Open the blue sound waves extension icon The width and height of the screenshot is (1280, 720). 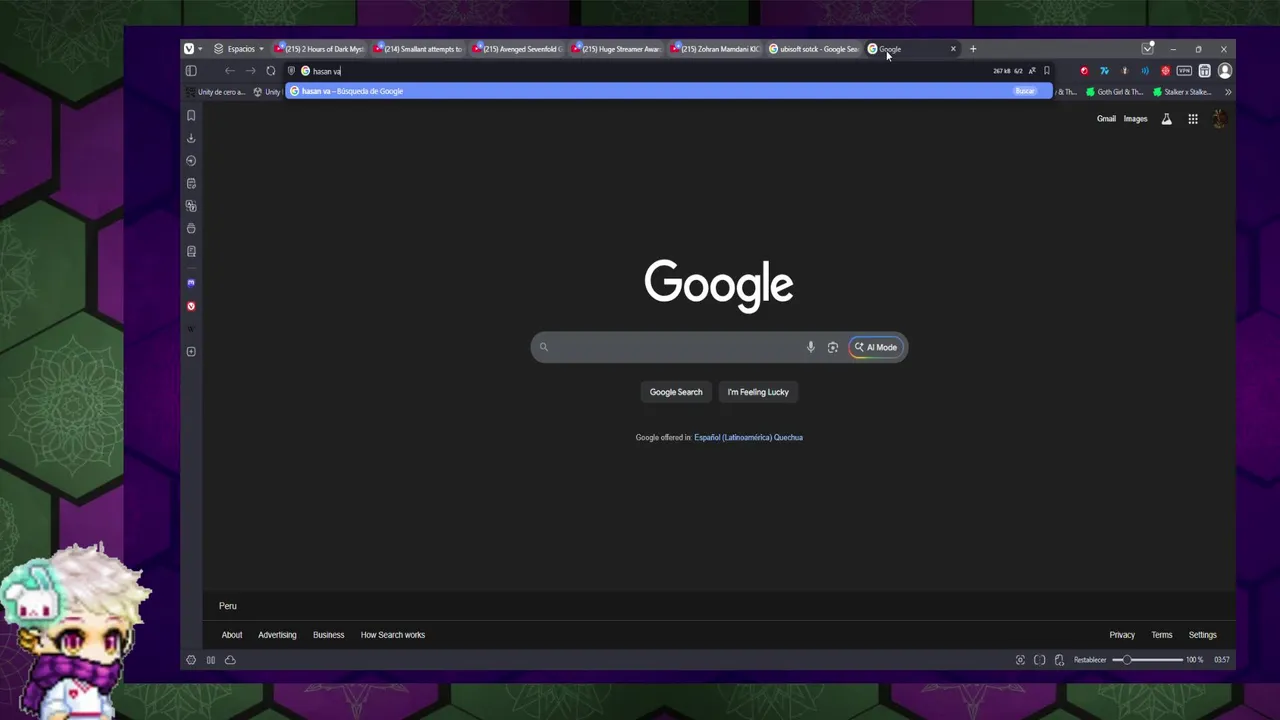tap(1145, 71)
